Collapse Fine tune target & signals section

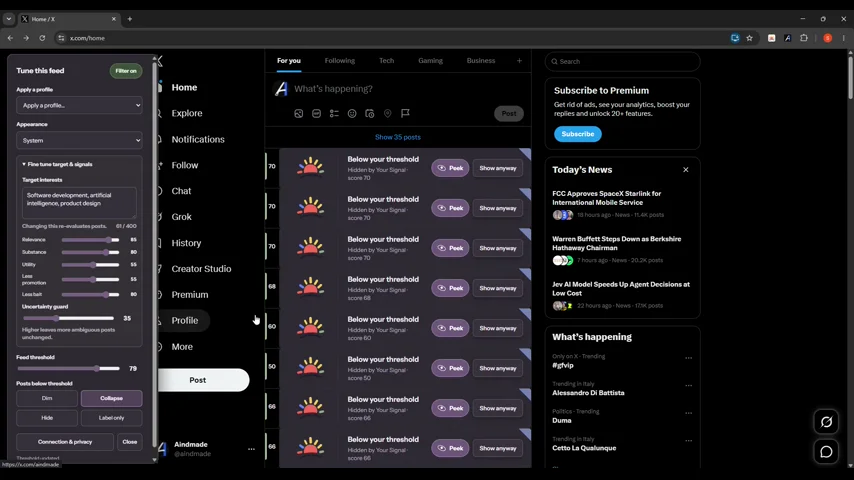57,164
